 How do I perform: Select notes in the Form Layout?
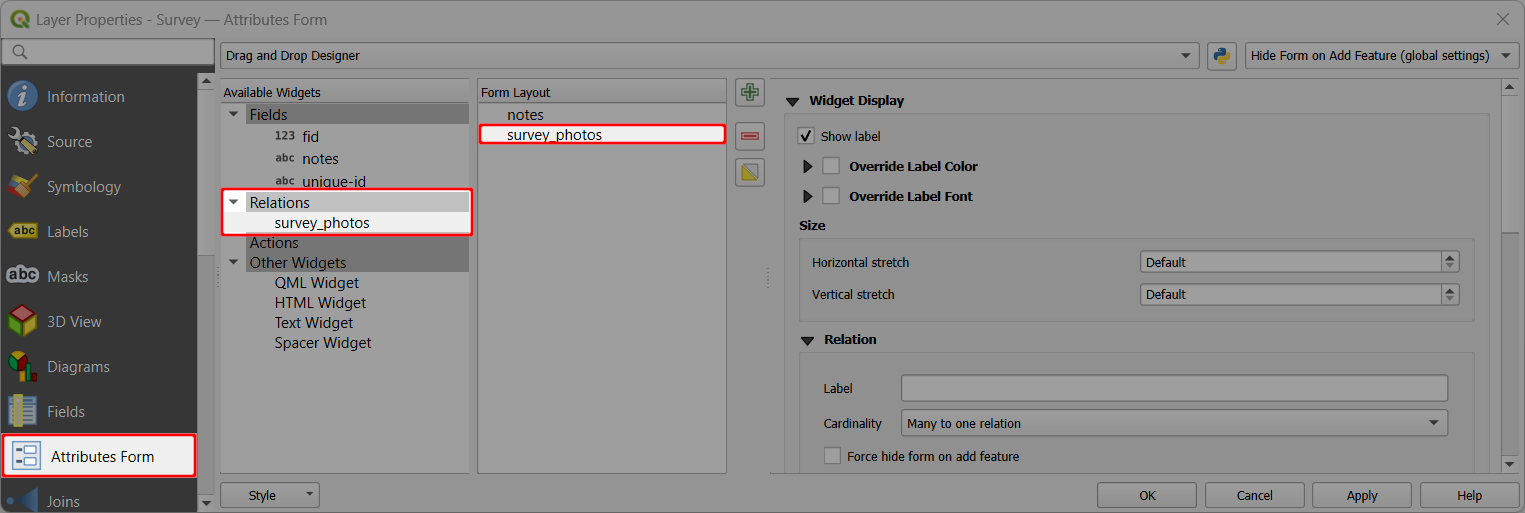[x=525, y=115]
